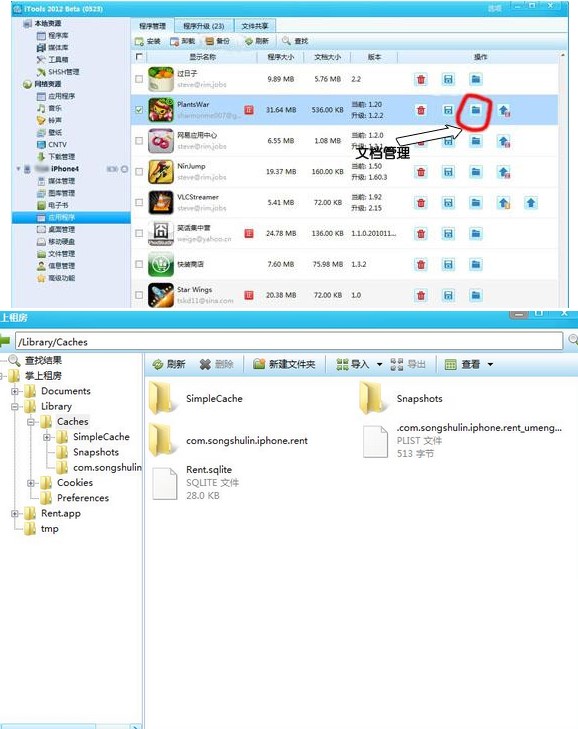The height and width of the screenshot is (729, 578).
Task: Delete 快播商店 with trash icon
Action: (x=421, y=265)
